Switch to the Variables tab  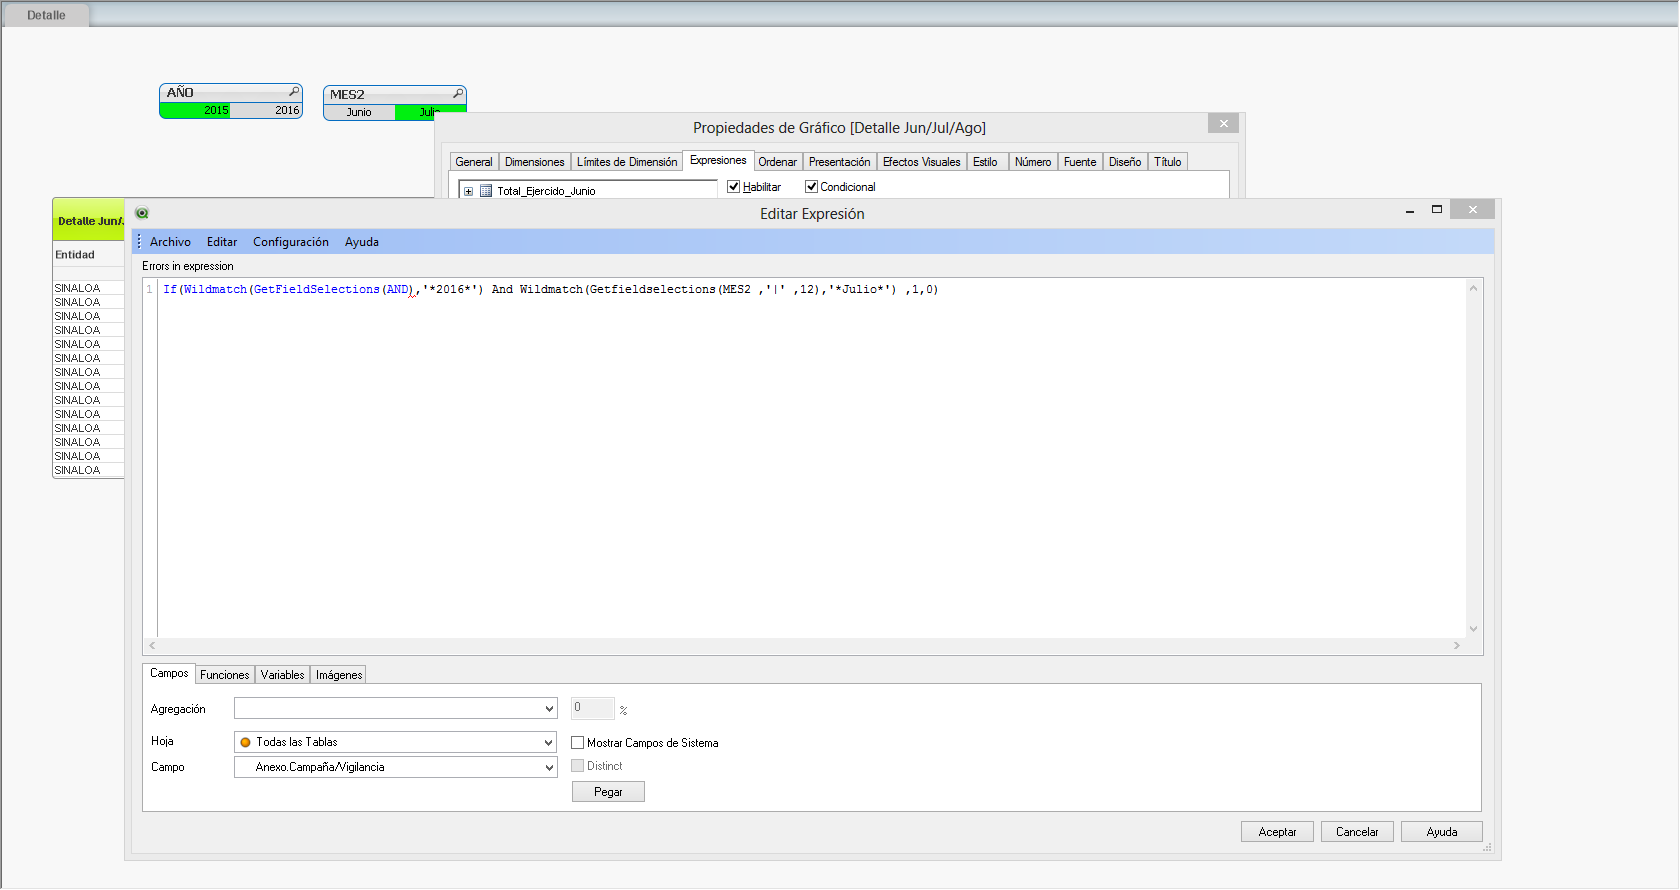click(283, 675)
